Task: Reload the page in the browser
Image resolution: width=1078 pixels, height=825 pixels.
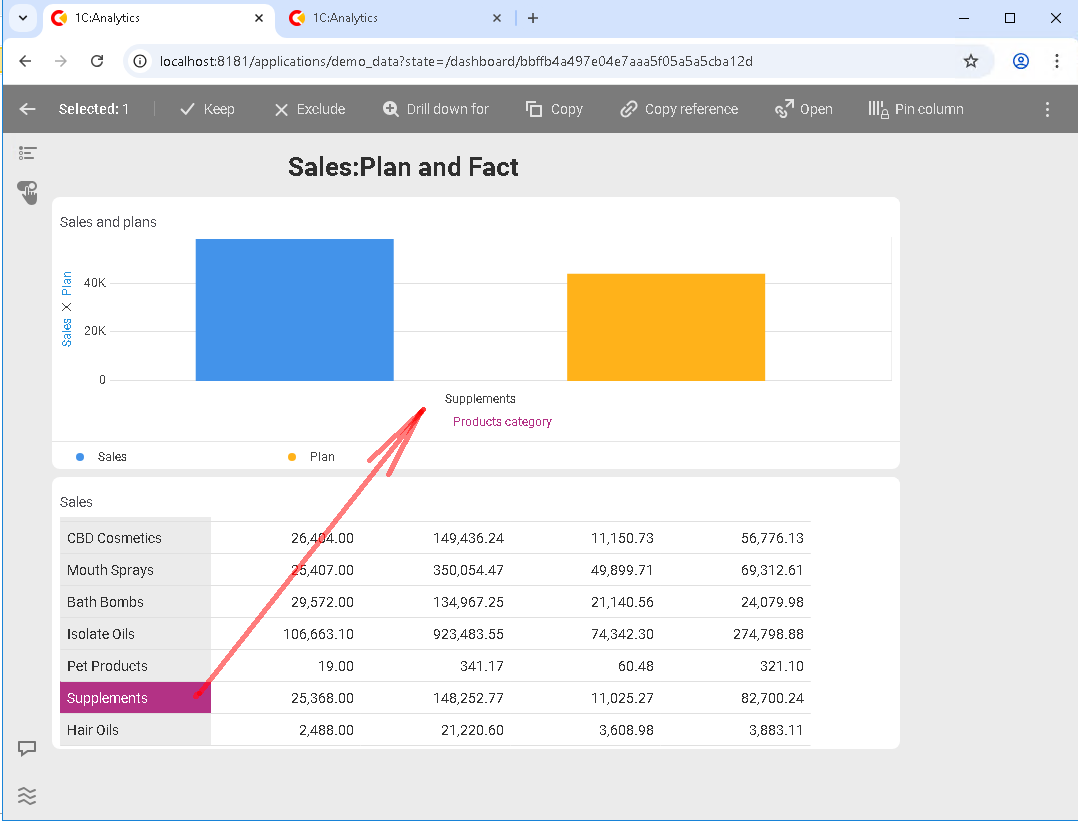Action: [x=97, y=61]
